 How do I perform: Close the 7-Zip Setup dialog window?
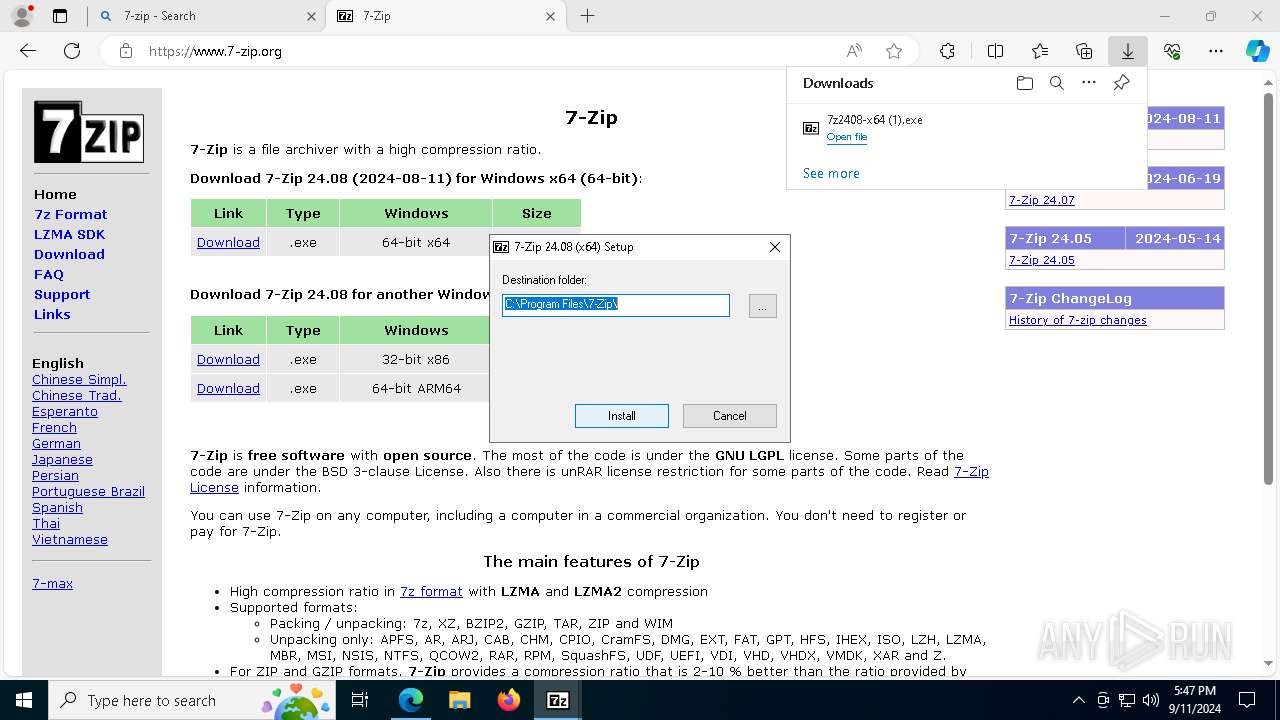(775, 247)
